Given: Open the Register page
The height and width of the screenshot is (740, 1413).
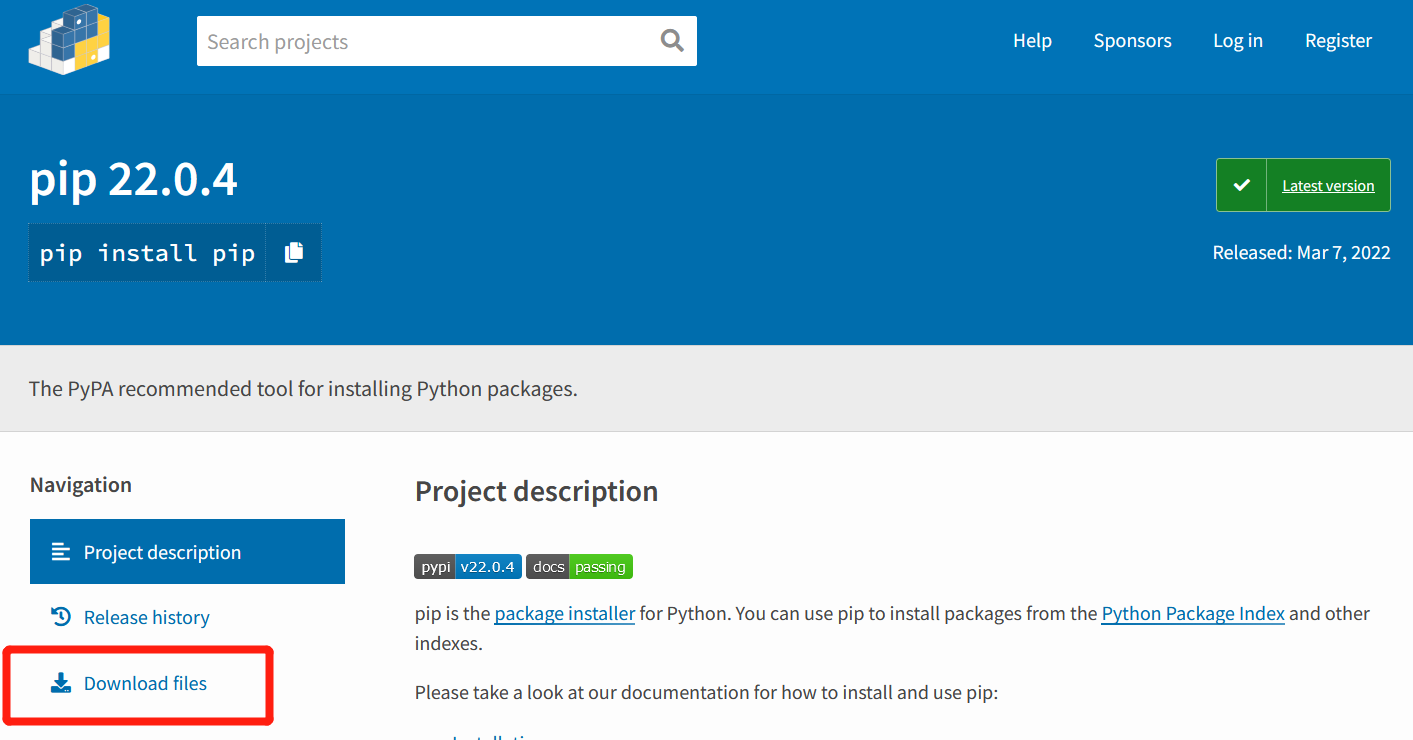Looking at the screenshot, I should click(1338, 41).
